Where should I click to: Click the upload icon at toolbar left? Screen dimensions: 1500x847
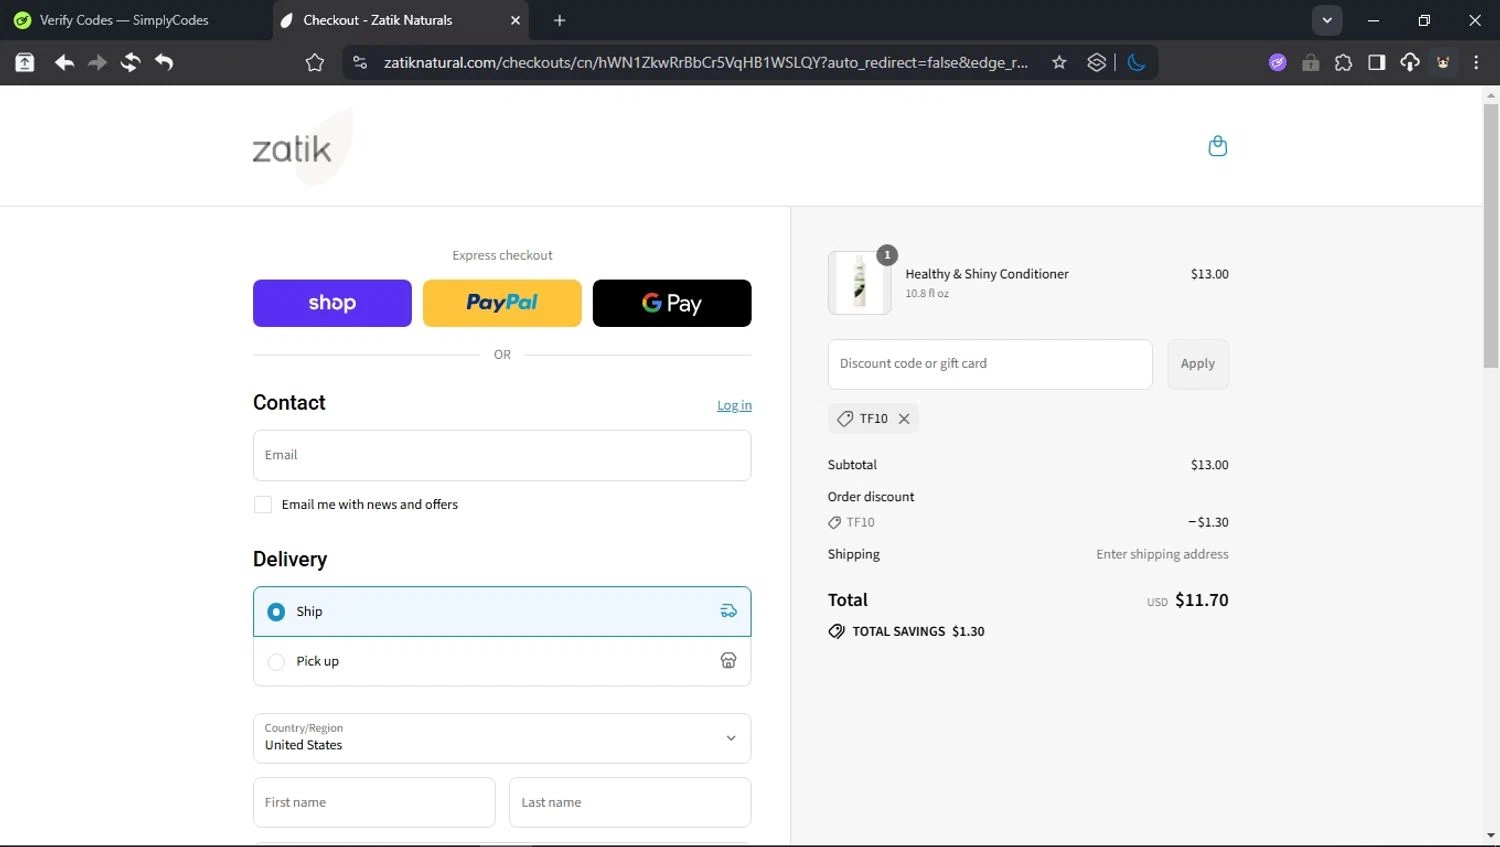25,62
